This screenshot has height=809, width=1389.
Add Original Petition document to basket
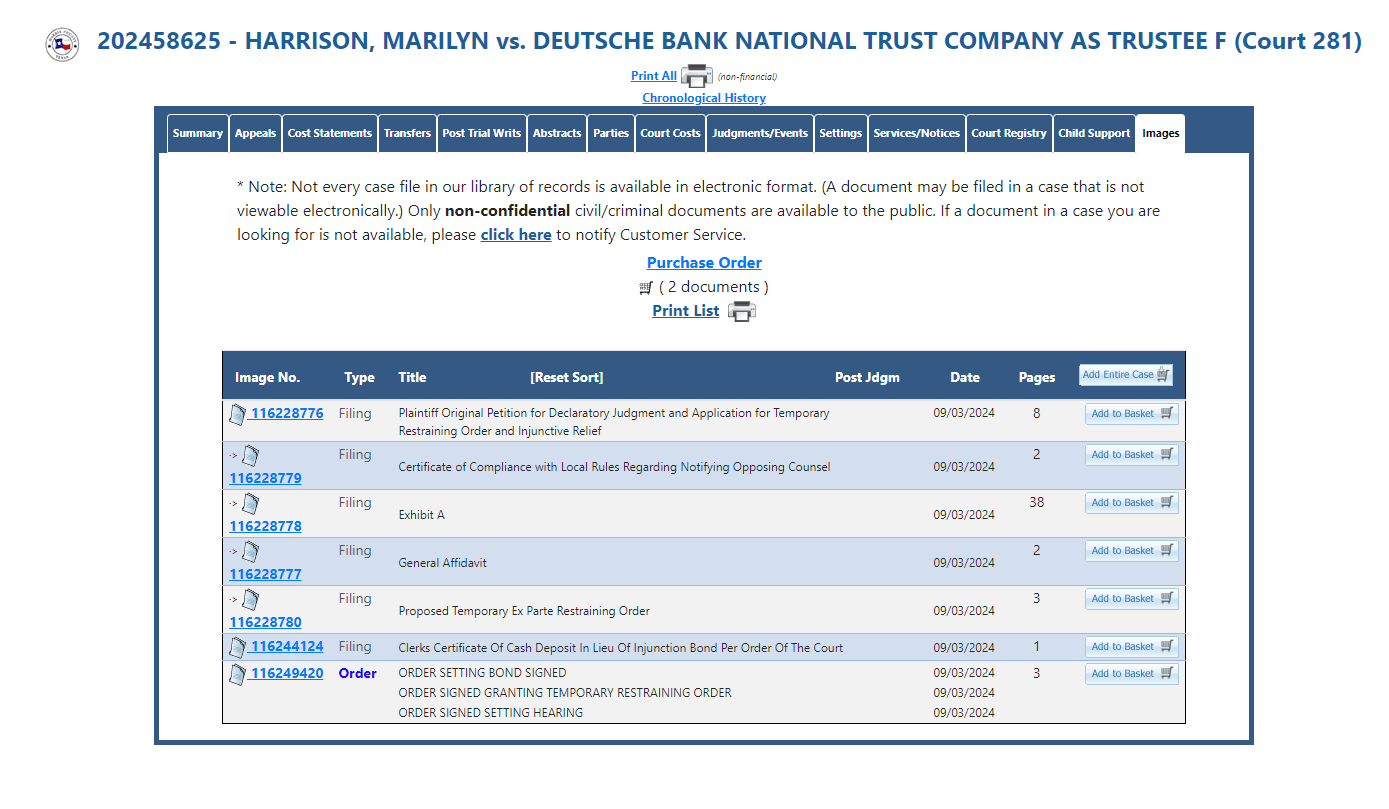click(1132, 414)
